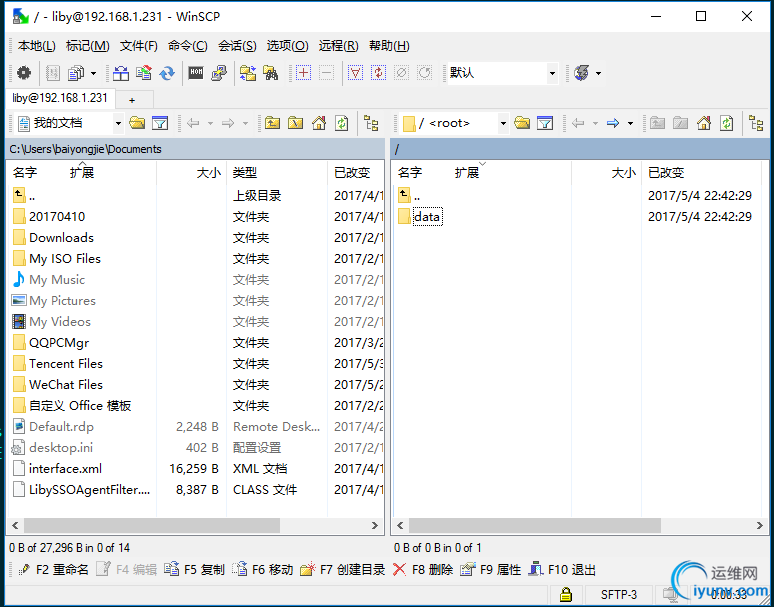Sort local files by 类型 column header
This screenshot has height=607, width=774.
pyautogui.click(x=276, y=172)
